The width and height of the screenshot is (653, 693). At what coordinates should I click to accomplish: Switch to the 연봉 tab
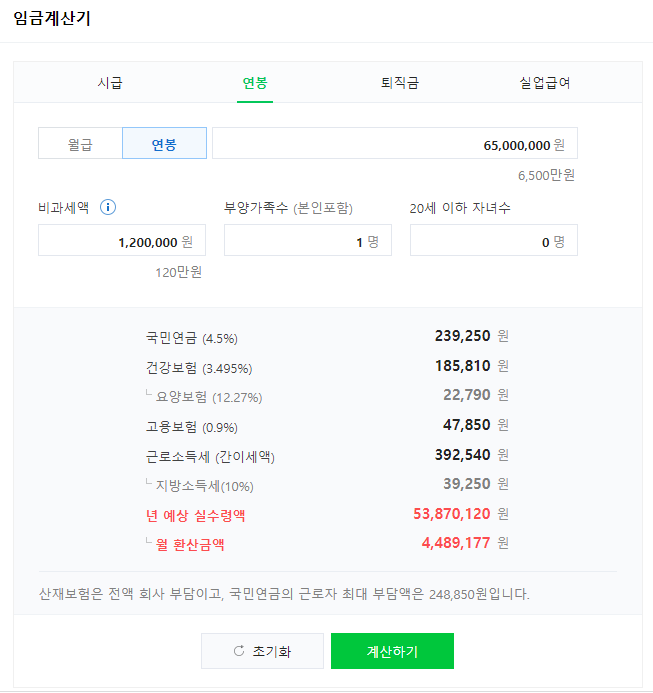pyautogui.click(x=255, y=83)
